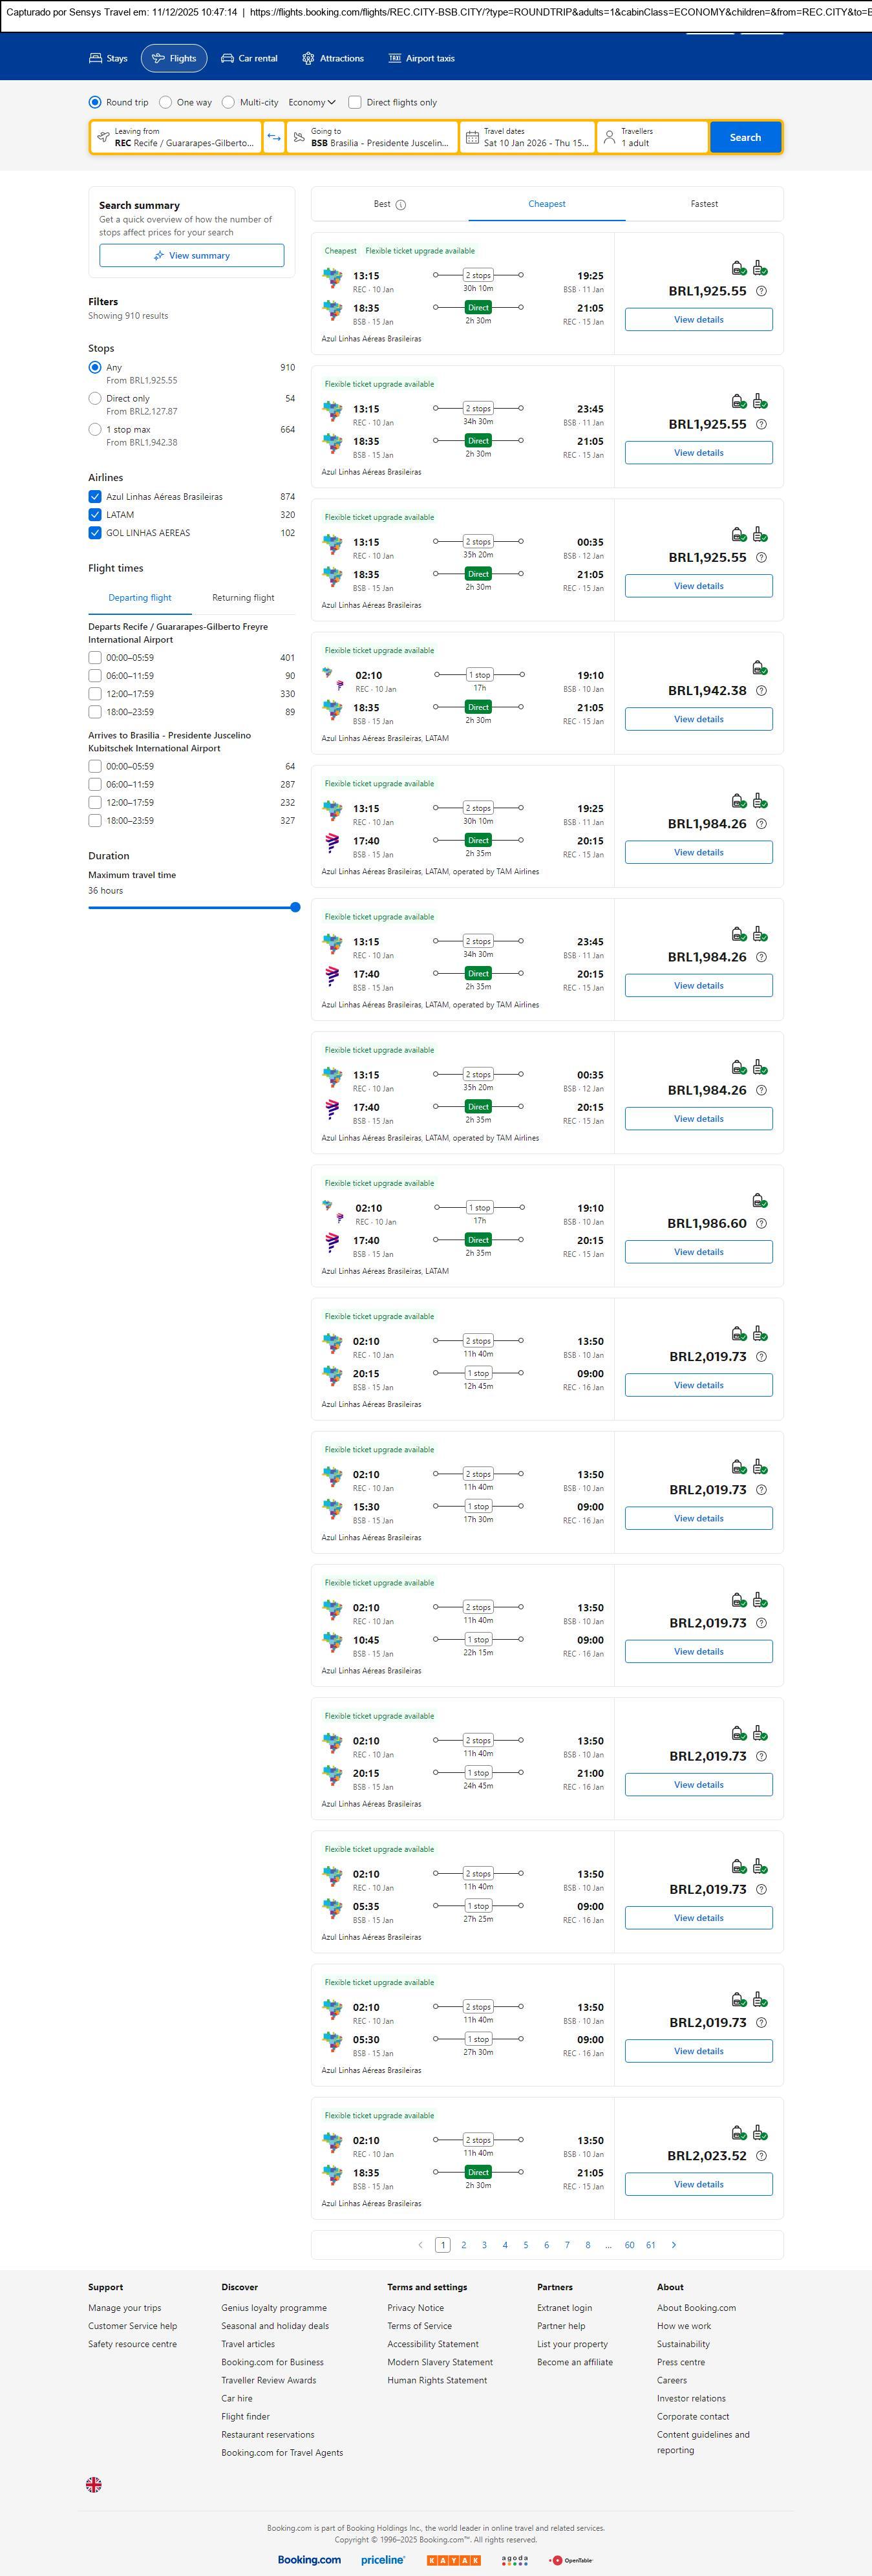
Task: Switch to the Fastest results tab
Action: tap(704, 204)
